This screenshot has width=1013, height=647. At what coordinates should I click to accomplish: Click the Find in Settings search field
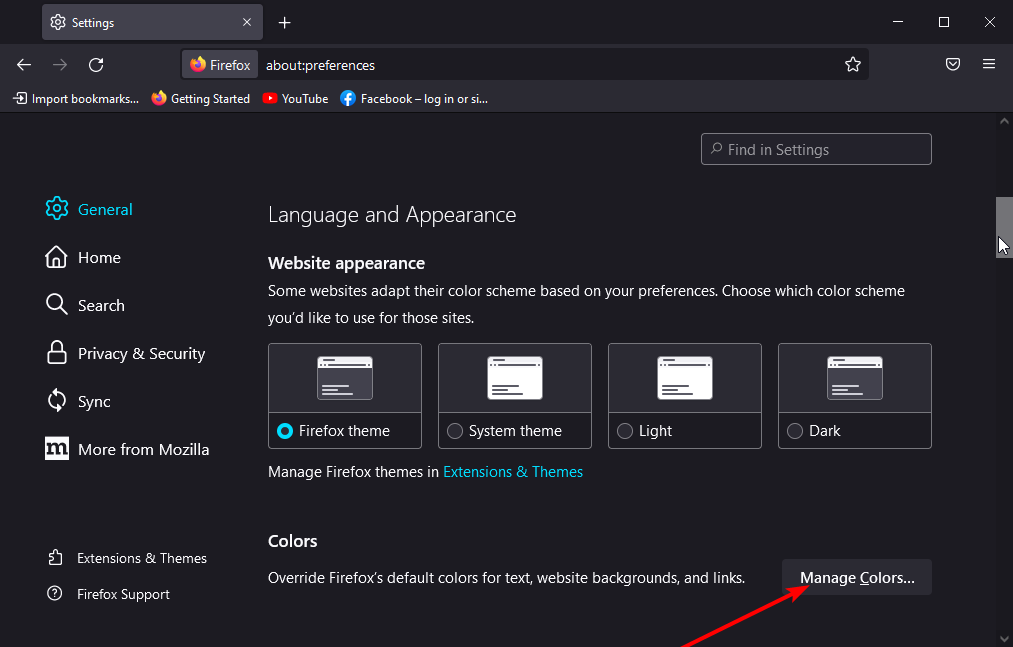pos(816,149)
